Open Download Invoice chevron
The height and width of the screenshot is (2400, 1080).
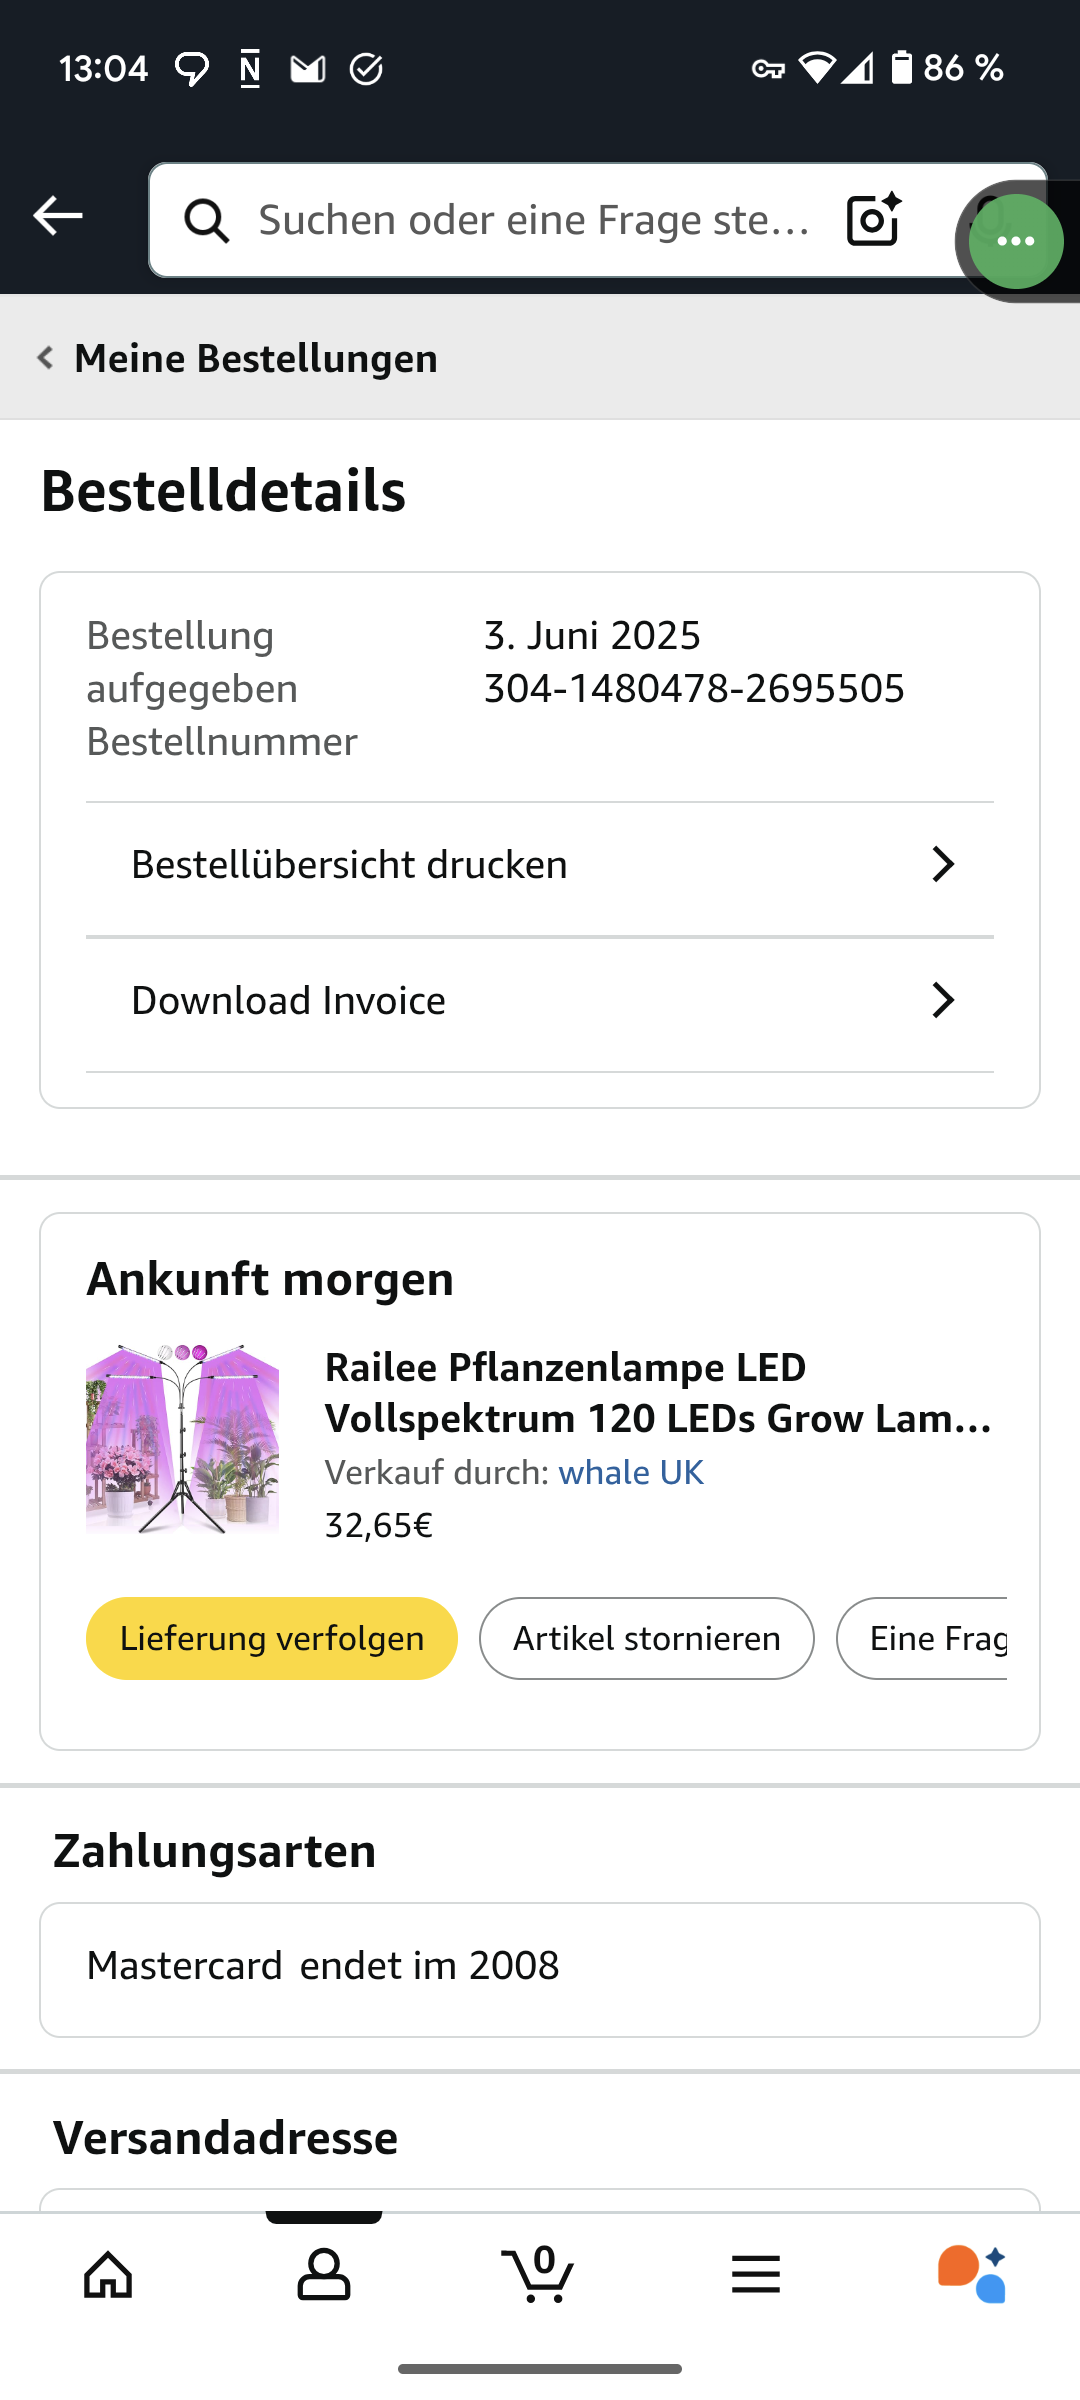click(x=942, y=1000)
